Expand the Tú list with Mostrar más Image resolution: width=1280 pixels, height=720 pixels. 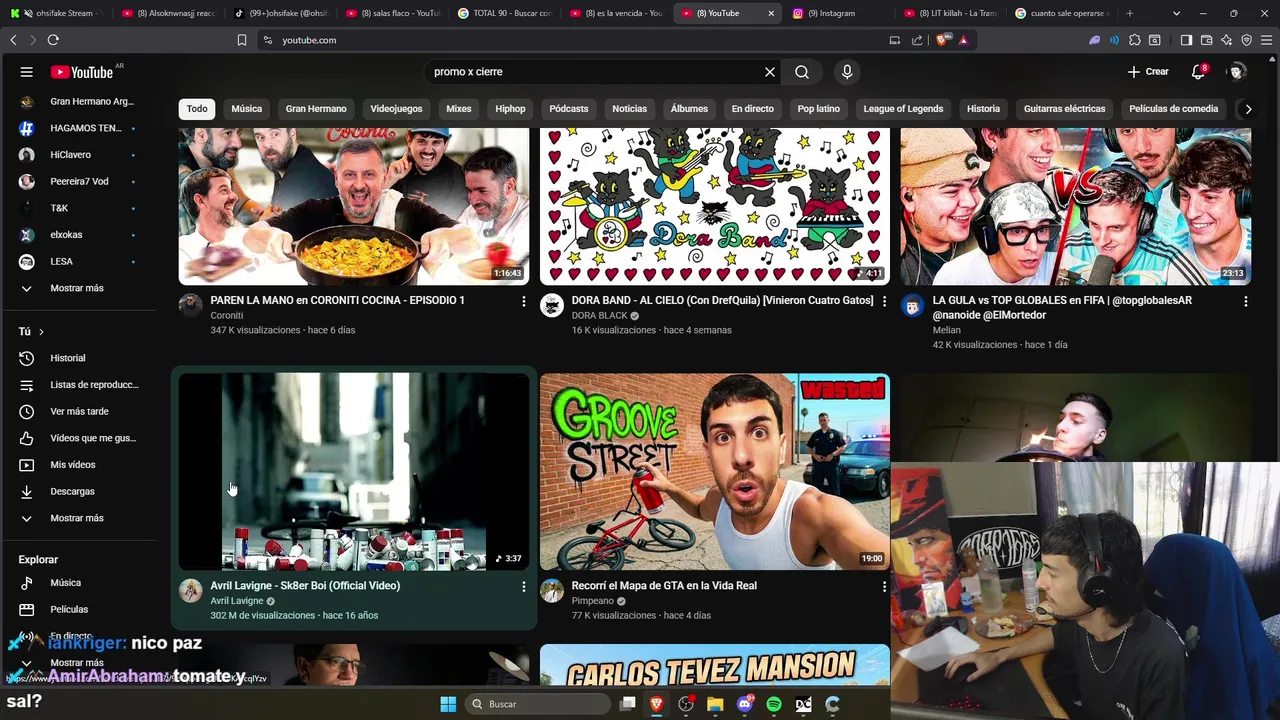[x=78, y=518]
